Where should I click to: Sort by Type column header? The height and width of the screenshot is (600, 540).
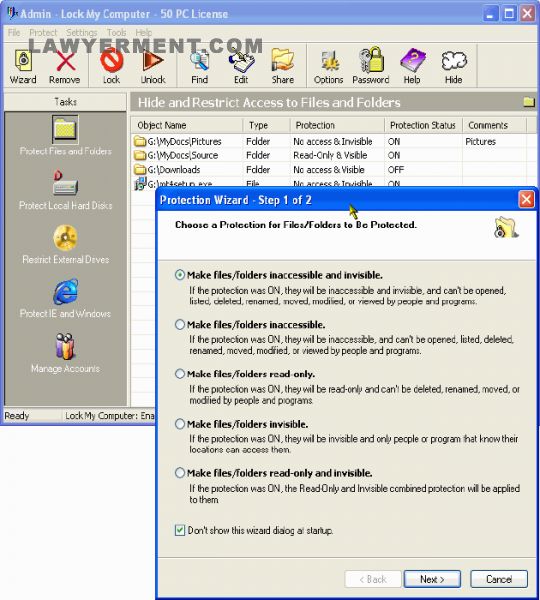tap(266, 125)
